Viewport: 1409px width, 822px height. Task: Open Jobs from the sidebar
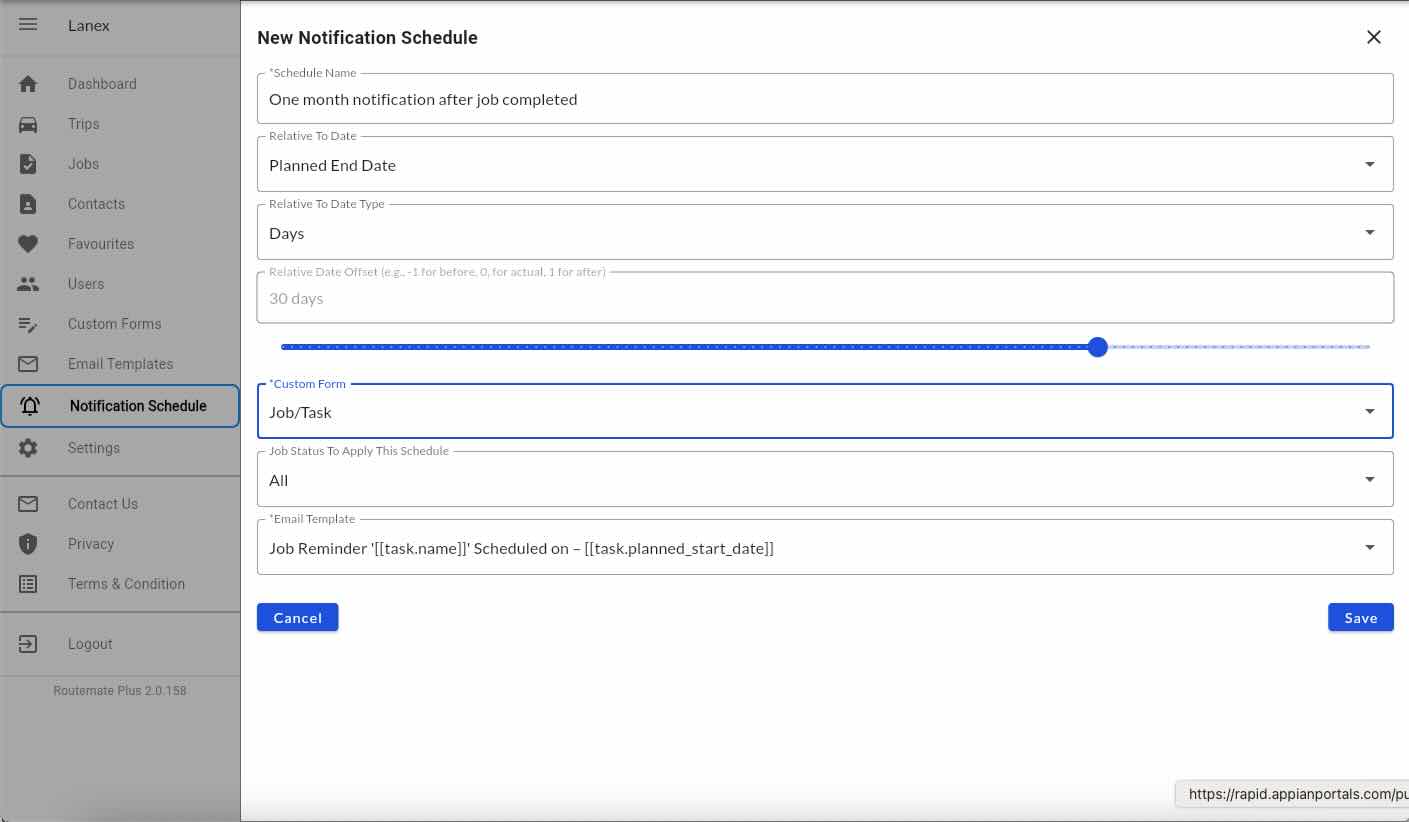tap(83, 164)
